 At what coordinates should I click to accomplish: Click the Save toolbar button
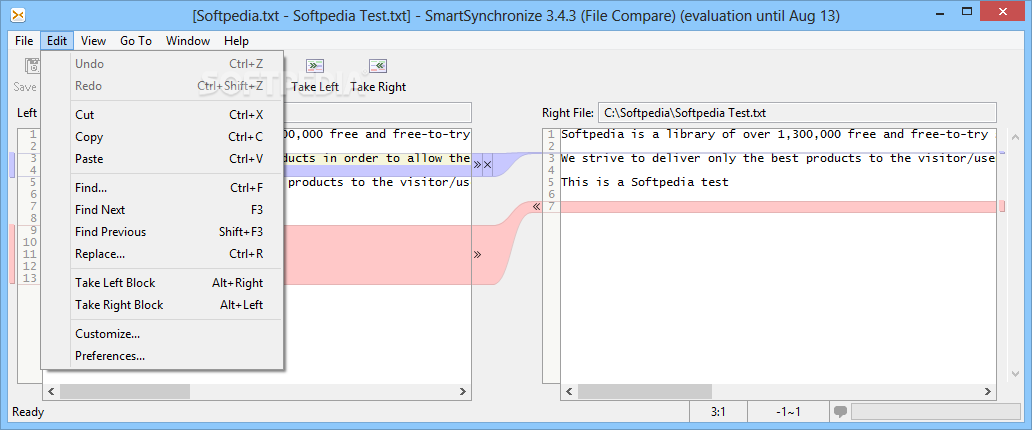(26, 76)
